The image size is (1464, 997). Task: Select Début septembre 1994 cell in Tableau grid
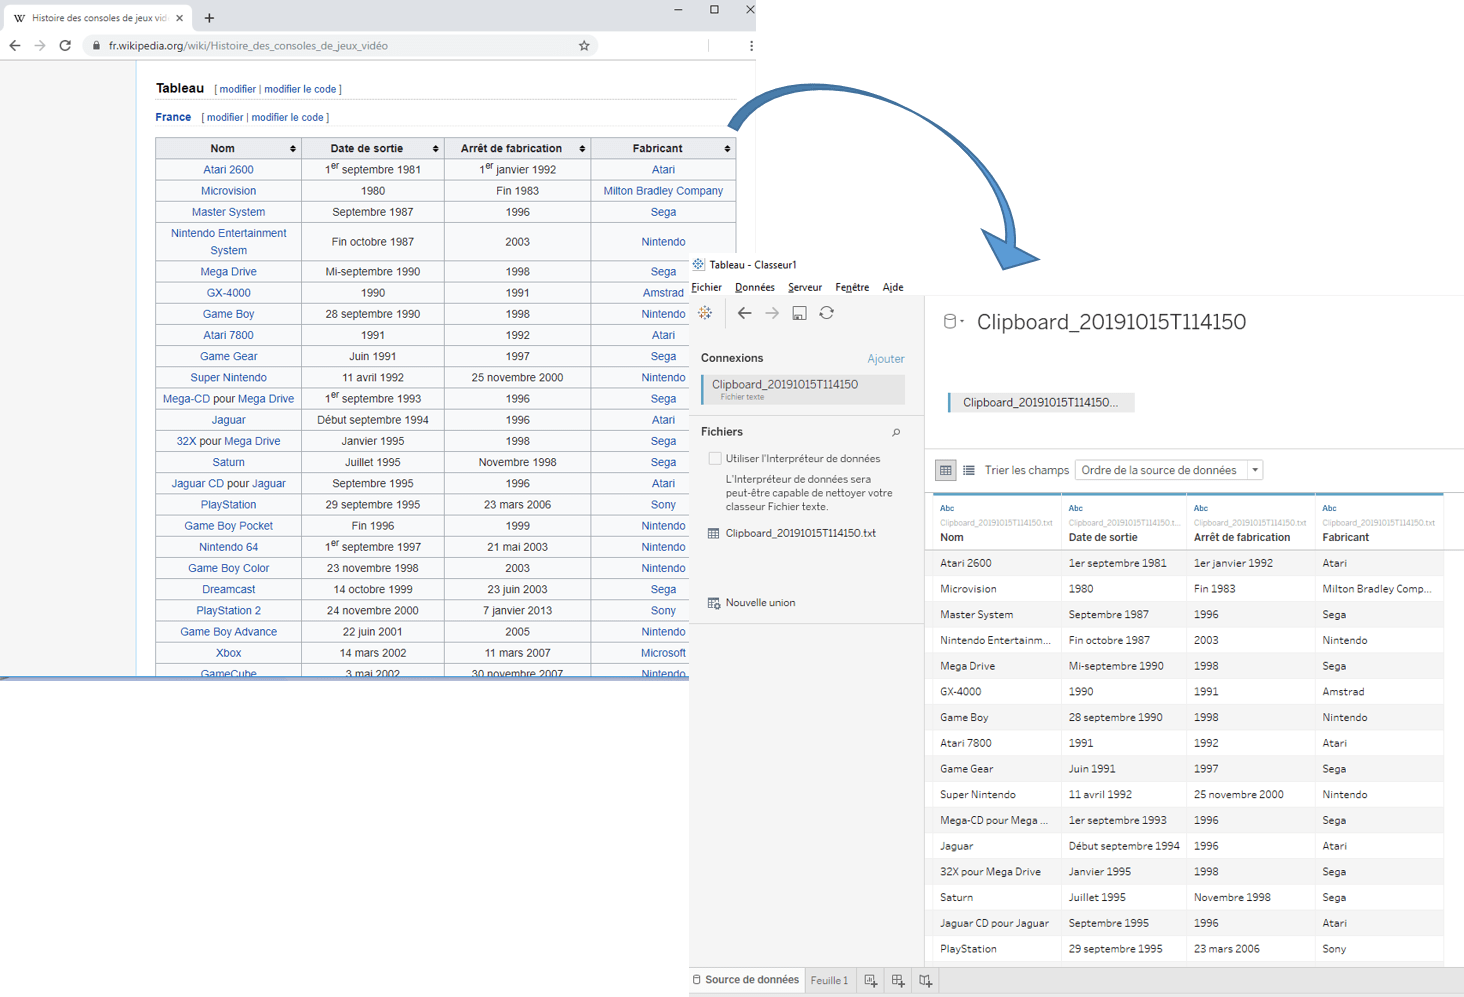(x=1124, y=846)
